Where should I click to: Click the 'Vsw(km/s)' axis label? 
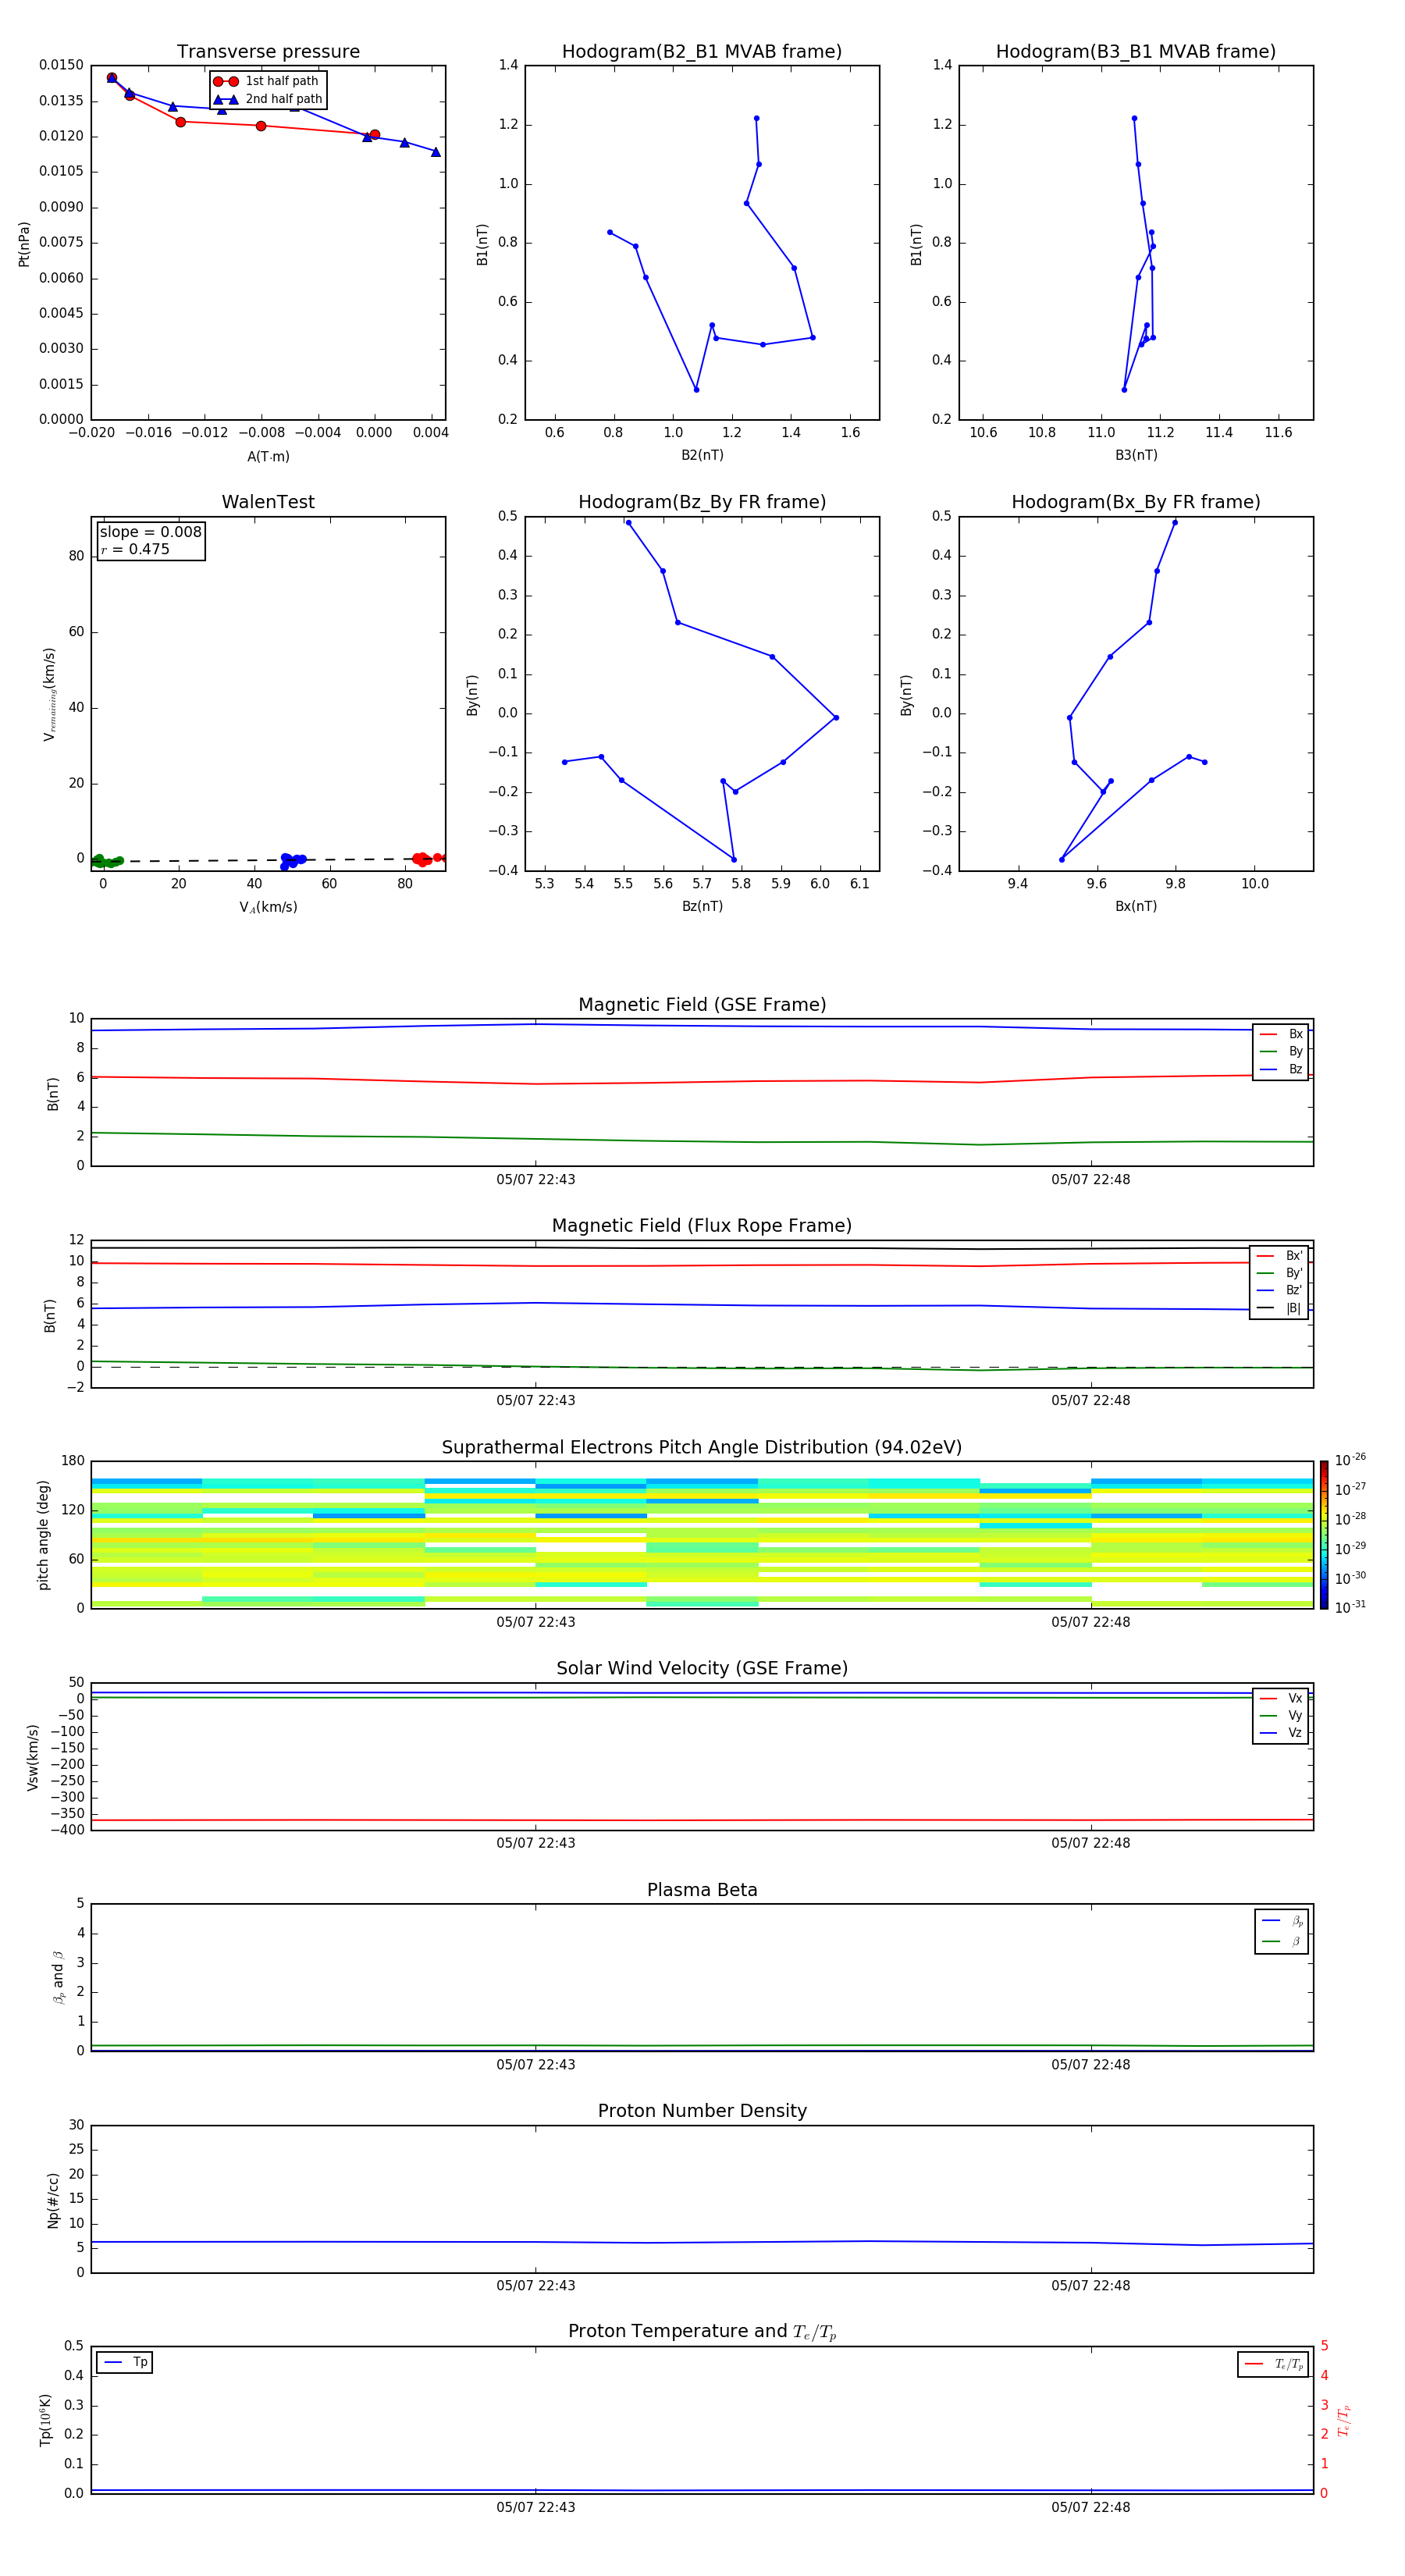(33, 1757)
